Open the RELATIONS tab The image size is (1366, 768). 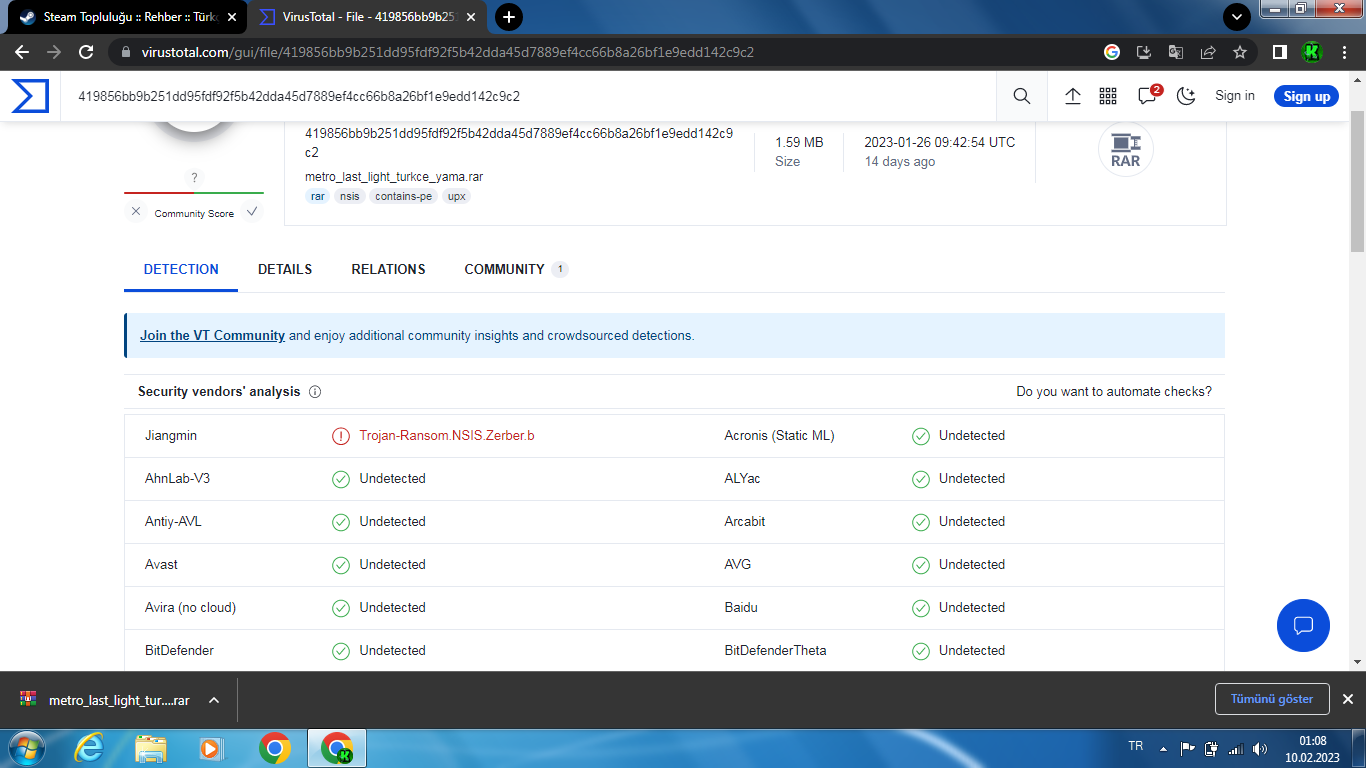pos(388,269)
